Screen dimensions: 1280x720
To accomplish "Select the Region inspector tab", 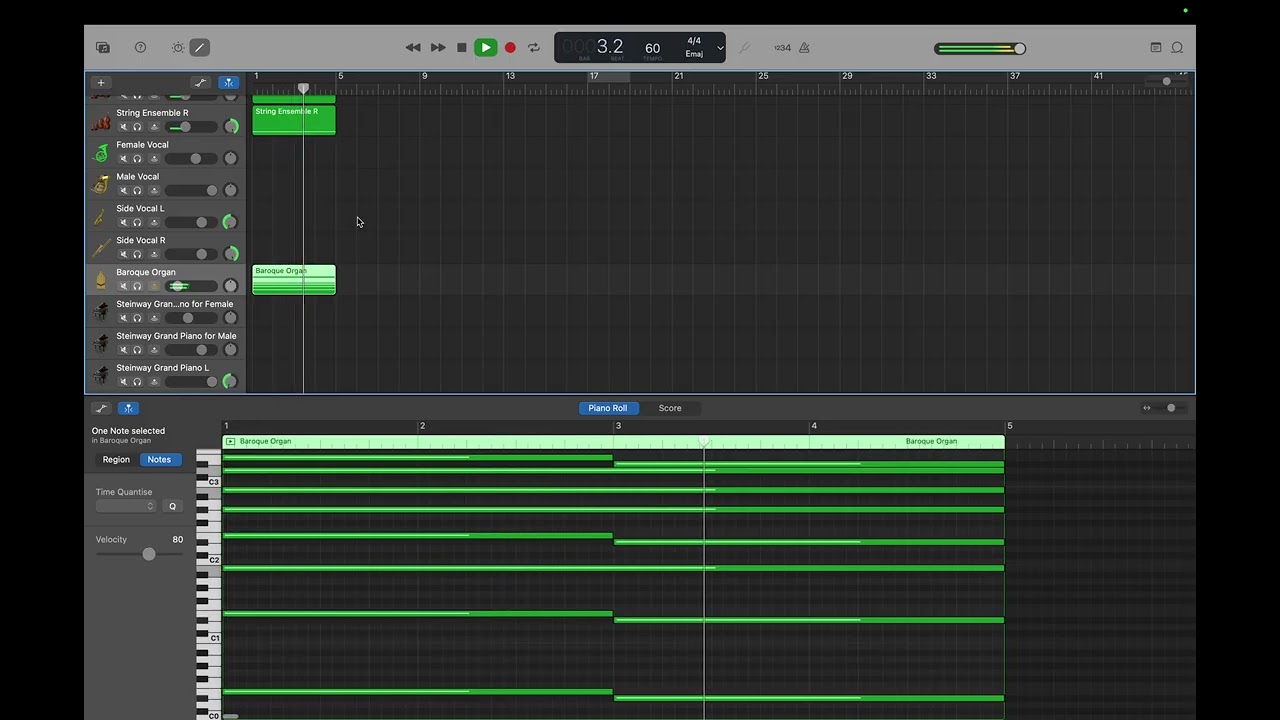I will click(x=116, y=460).
